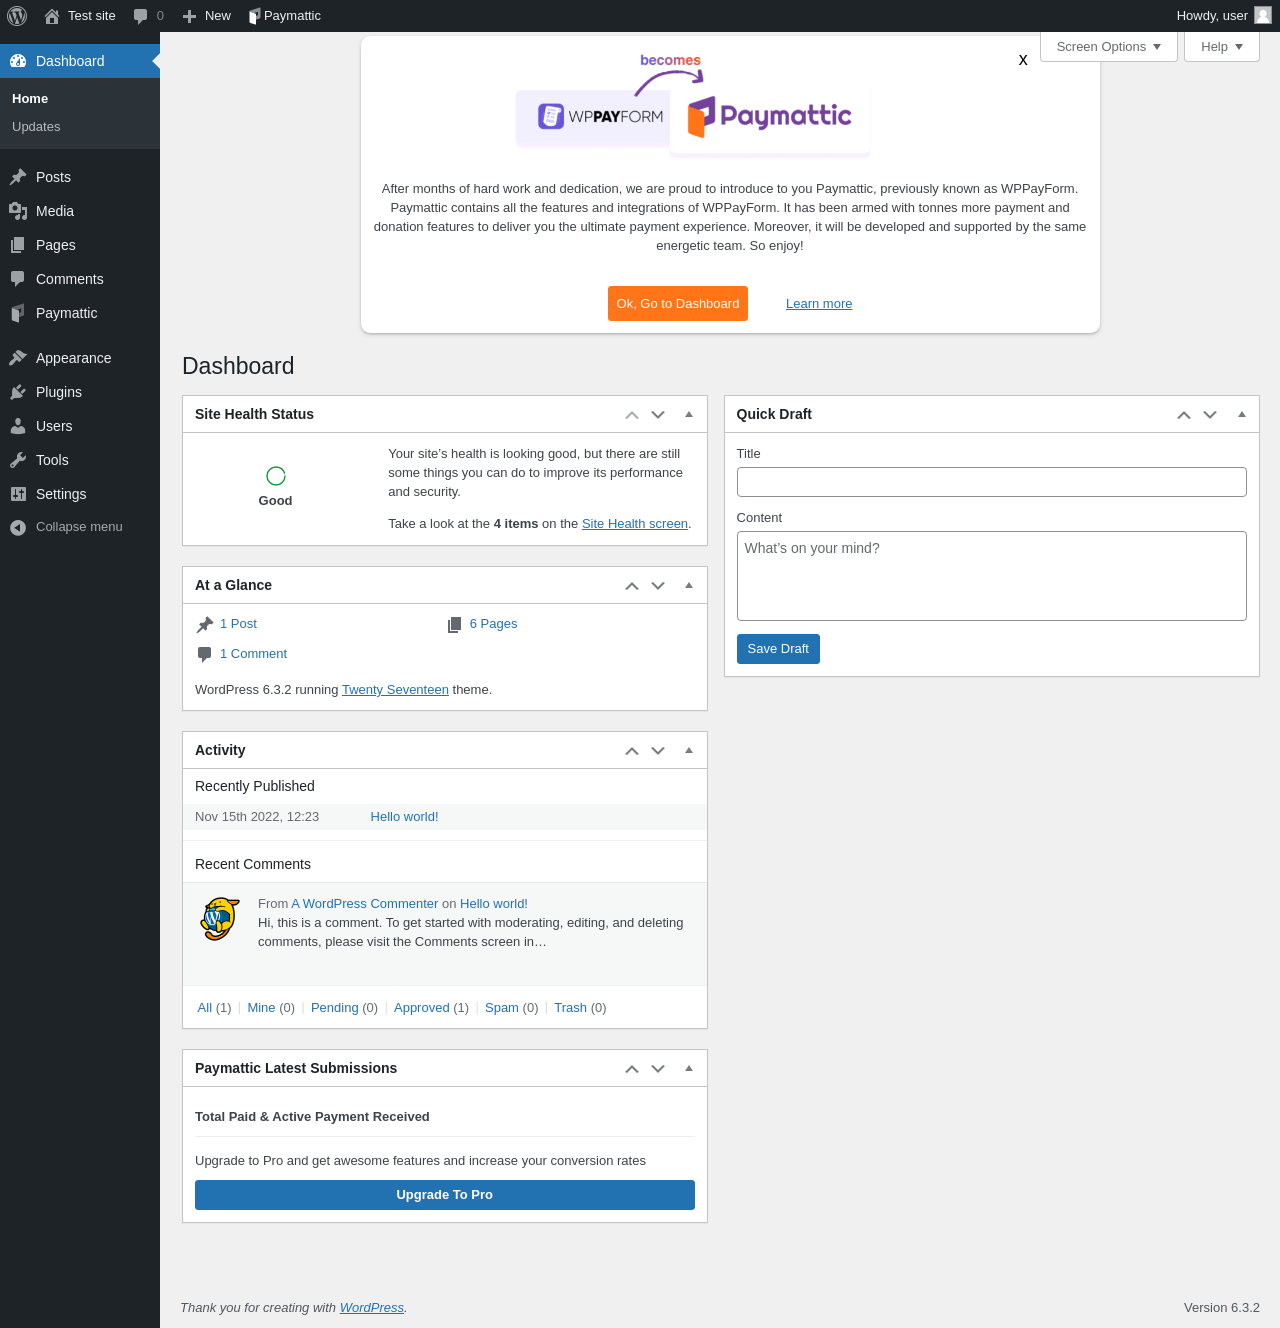Click the Commenter avatar in Recent Comments
This screenshot has height=1328, width=1280.
pyautogui.click(x=220, y=919)
